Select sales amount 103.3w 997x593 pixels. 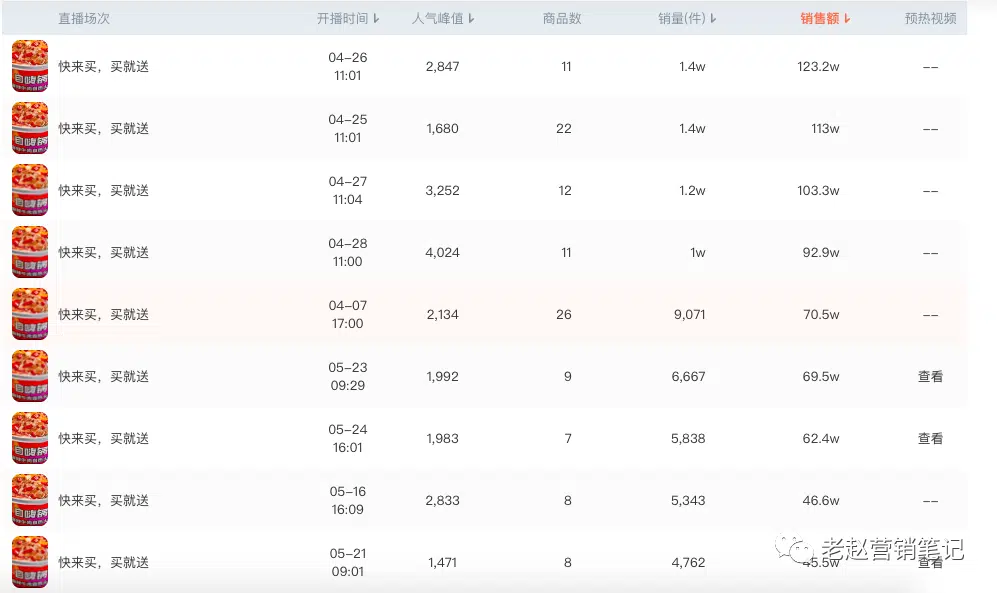[x=818, y=191]
